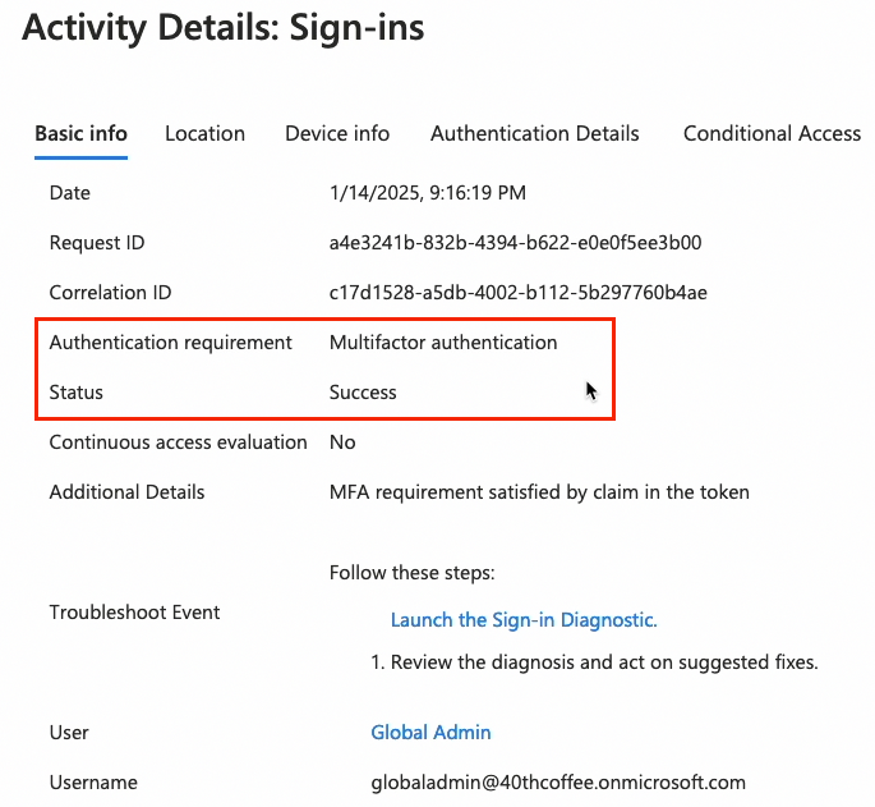Open the Global Admin user link
875x807 pixels.
431,732
